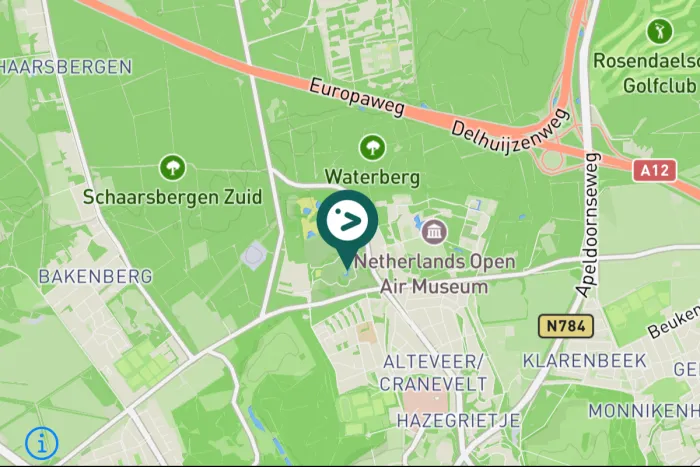Open the Netherlands Open Air Museum icon
This screenshot has width=700, height=467.
coord(435,232)
